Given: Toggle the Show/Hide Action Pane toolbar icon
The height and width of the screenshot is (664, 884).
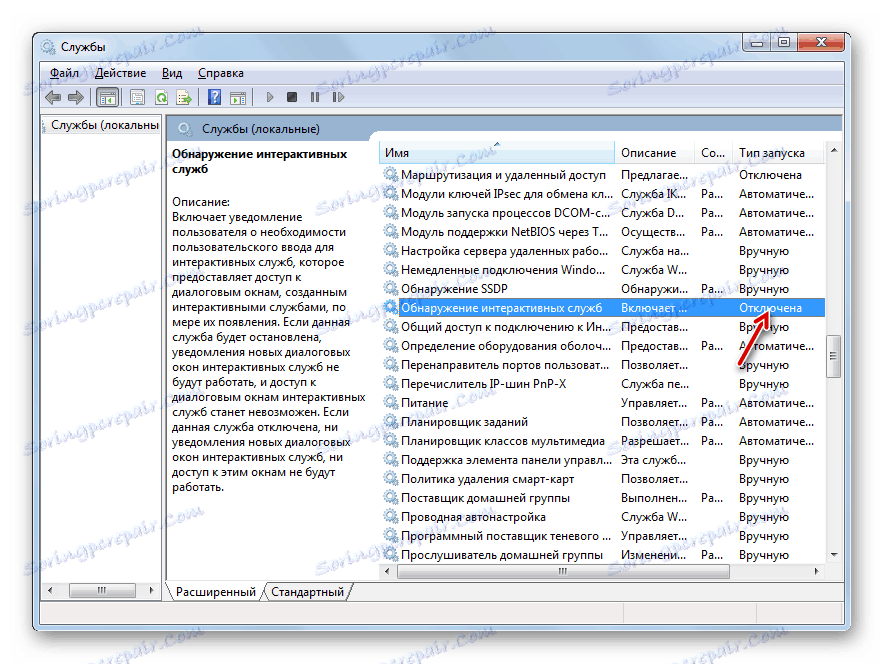Looking at the screenshot, I should click(x=238, y=98).
